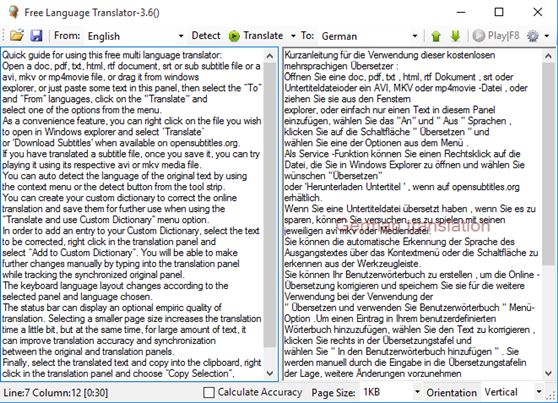Save translation using the floppy disk icon
Screen dimensions: 558x403
coord(36,36)
